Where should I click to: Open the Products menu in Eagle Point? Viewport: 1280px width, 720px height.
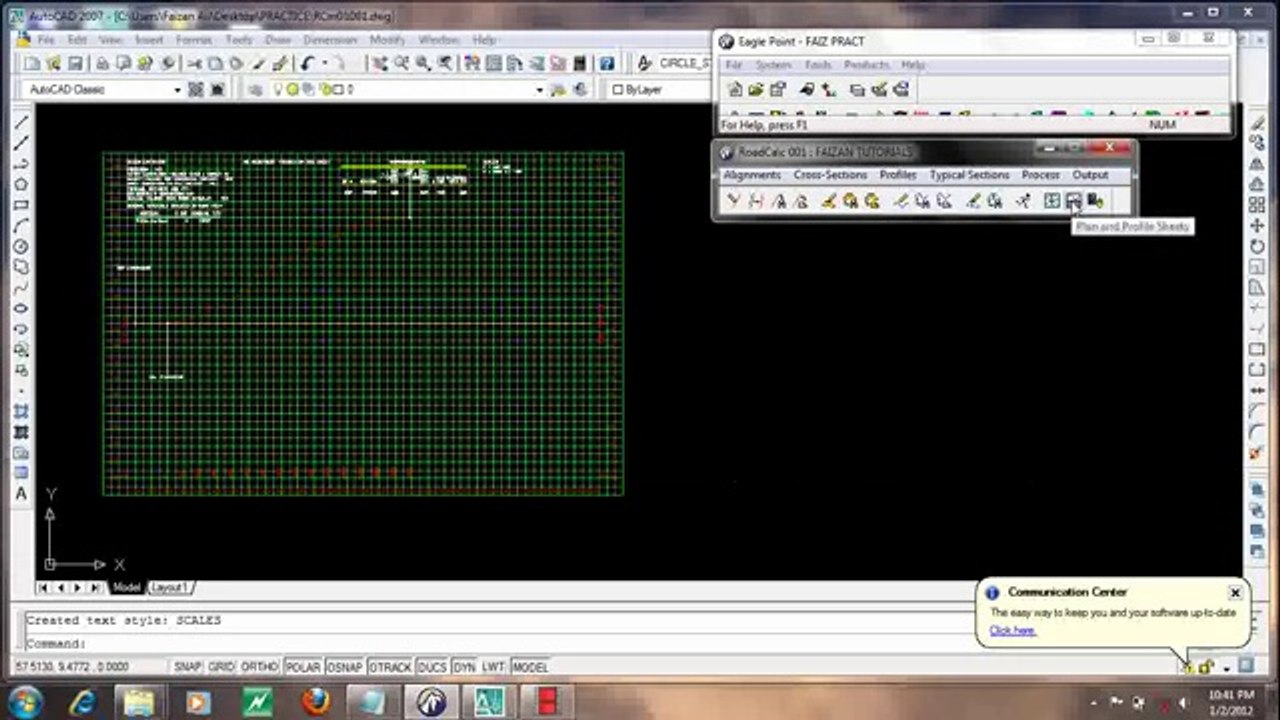(x=866, y=65)
